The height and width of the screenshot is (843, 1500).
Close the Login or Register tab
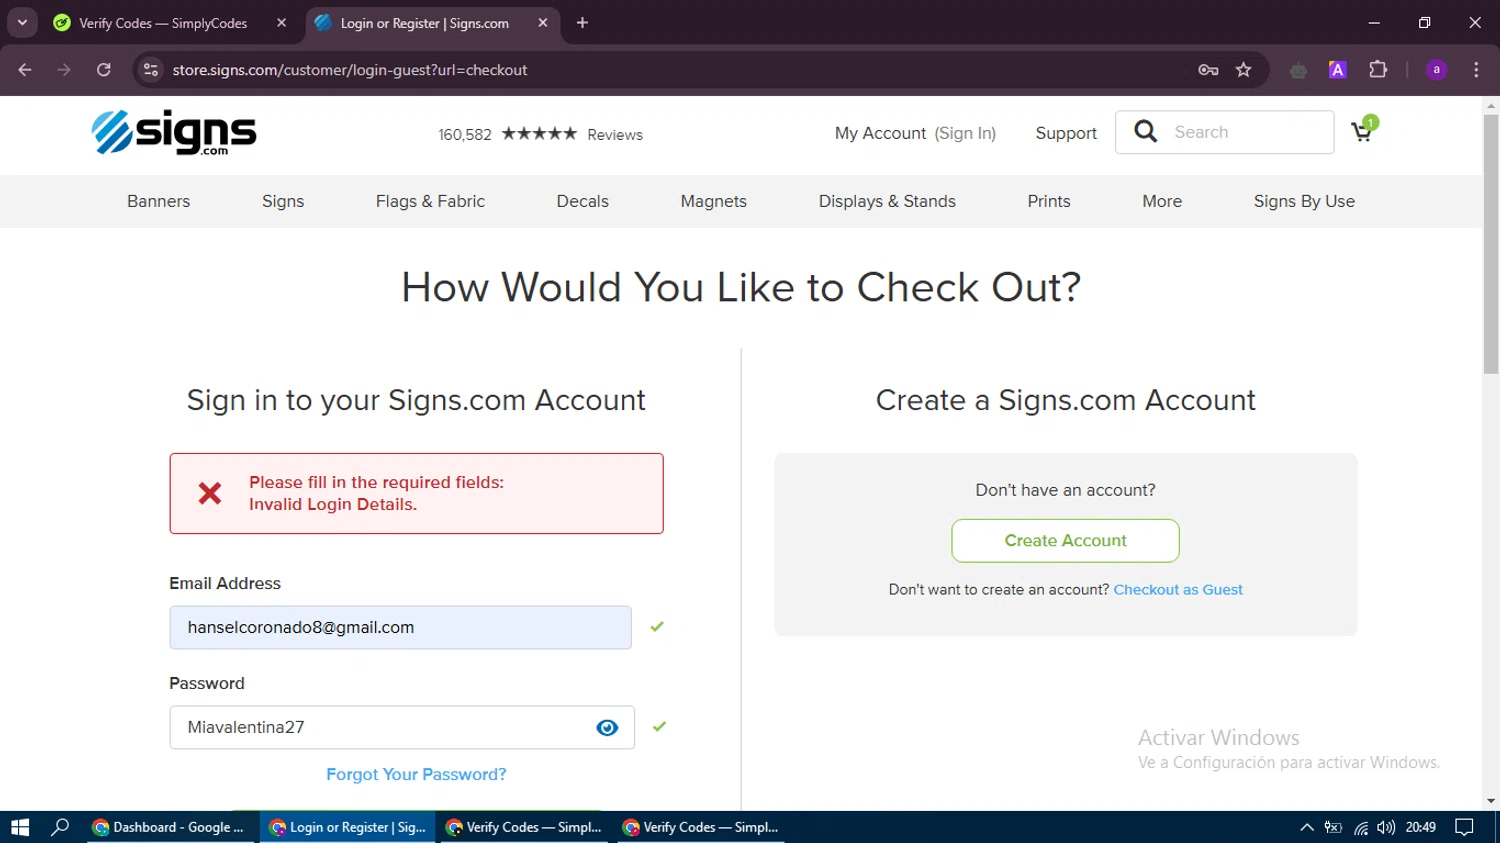pos(543,23)
